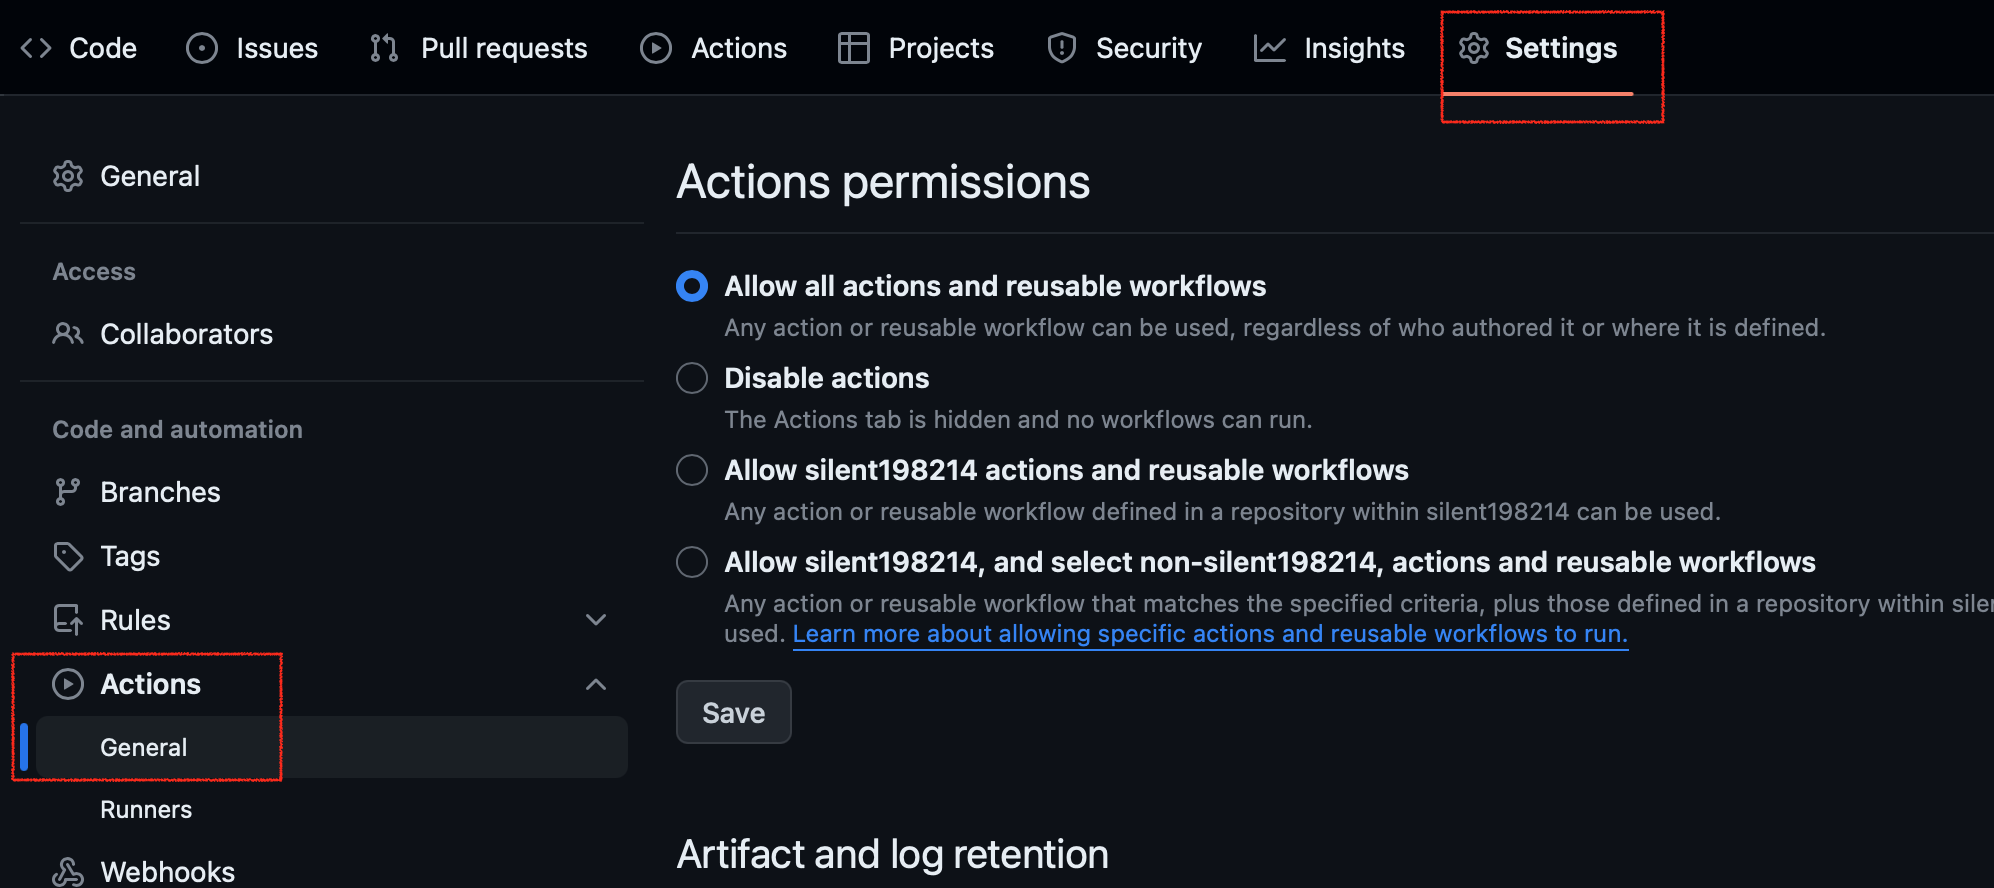1994x888 pixels.
Task: Expand the Rules section chevron
Action: pyautogui.click(x=596, y=620)
